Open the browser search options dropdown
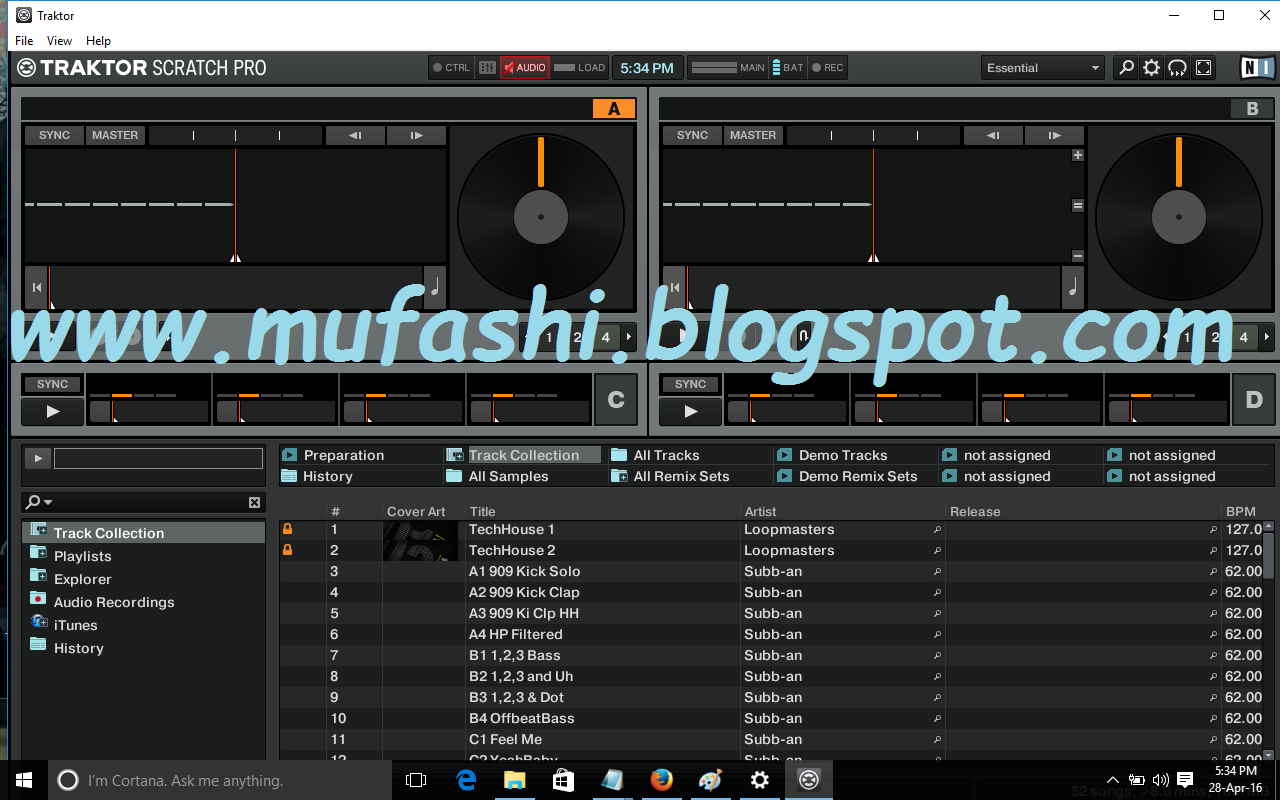The width and height of the screenshot is (1280, 800). [40, 502]
